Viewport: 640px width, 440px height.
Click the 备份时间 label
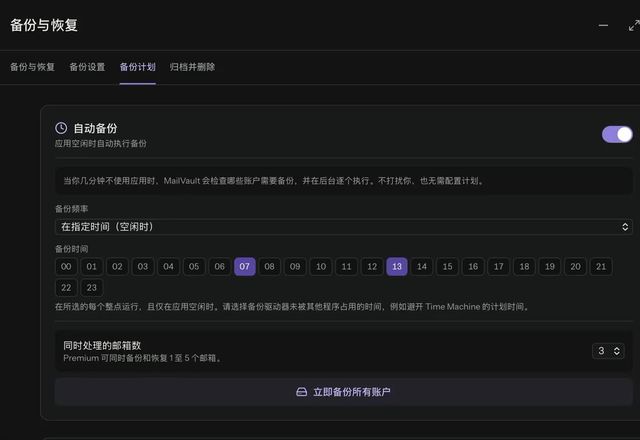(71, 249)
